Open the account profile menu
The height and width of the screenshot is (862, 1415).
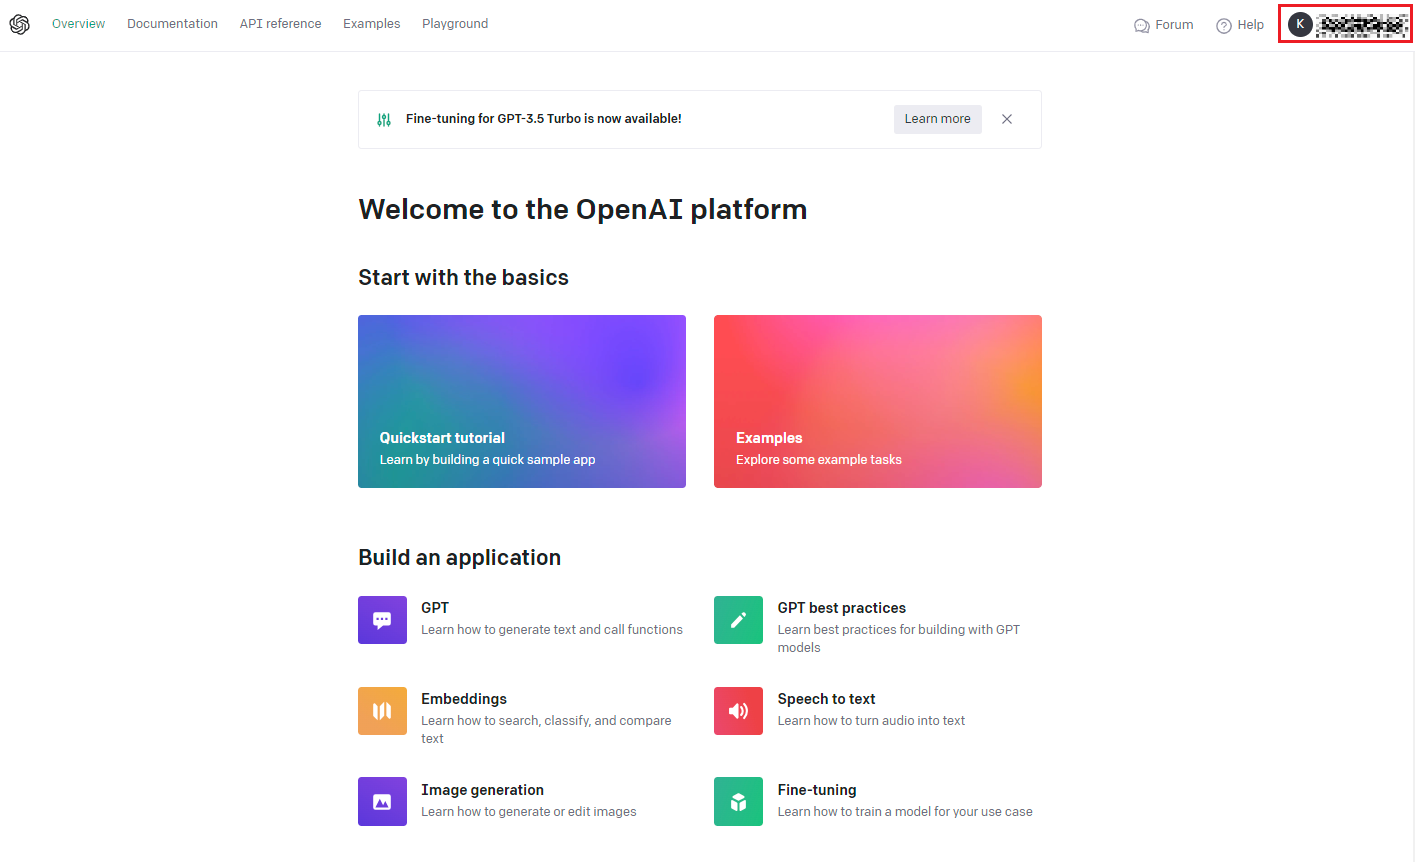point(1345,25)
